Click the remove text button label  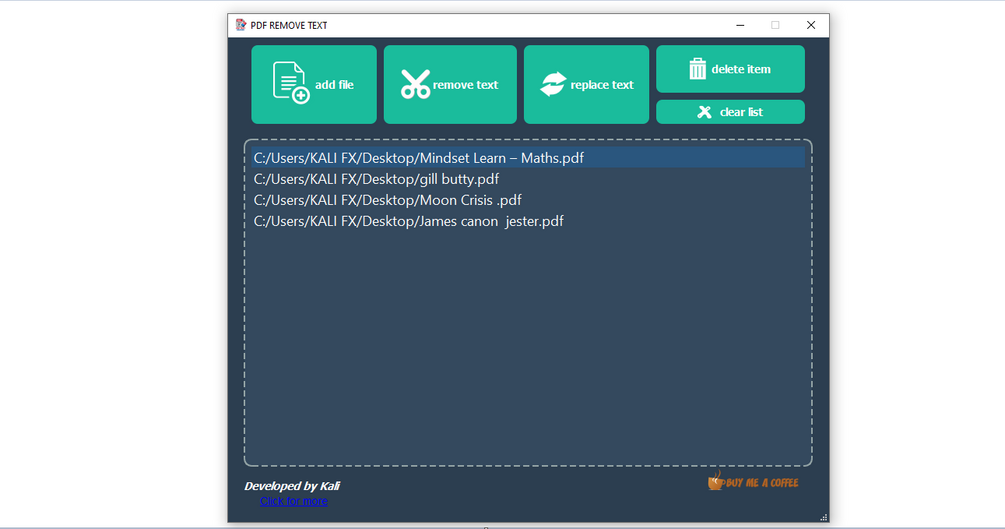465,85
